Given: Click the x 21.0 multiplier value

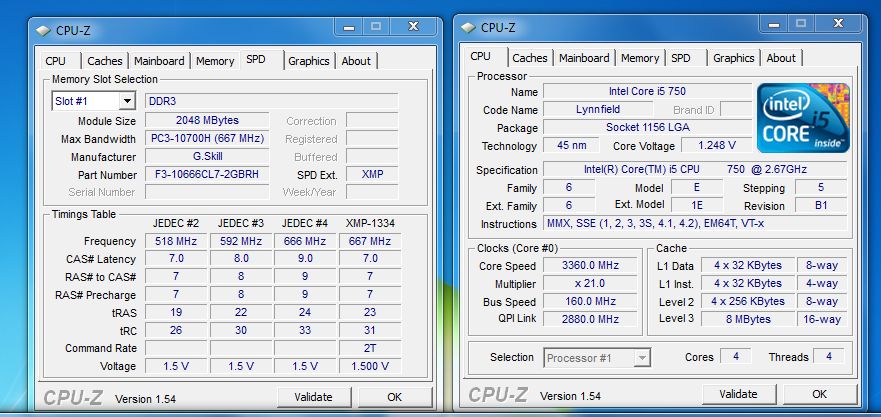Looking at the screenshot, I should click(590, 283).
